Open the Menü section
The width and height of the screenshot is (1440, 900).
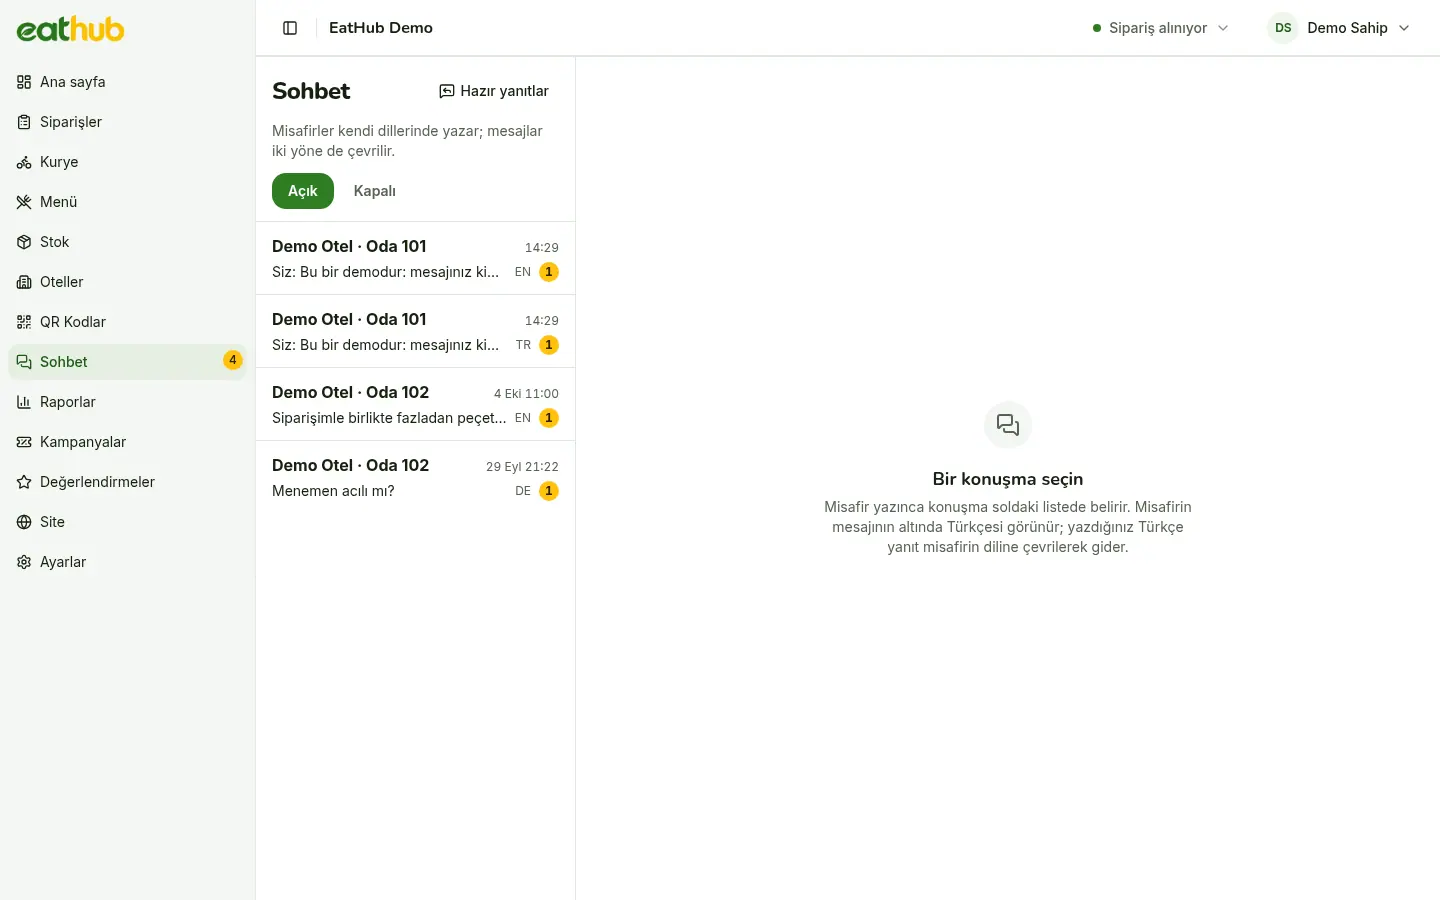(x=128, y=202)
